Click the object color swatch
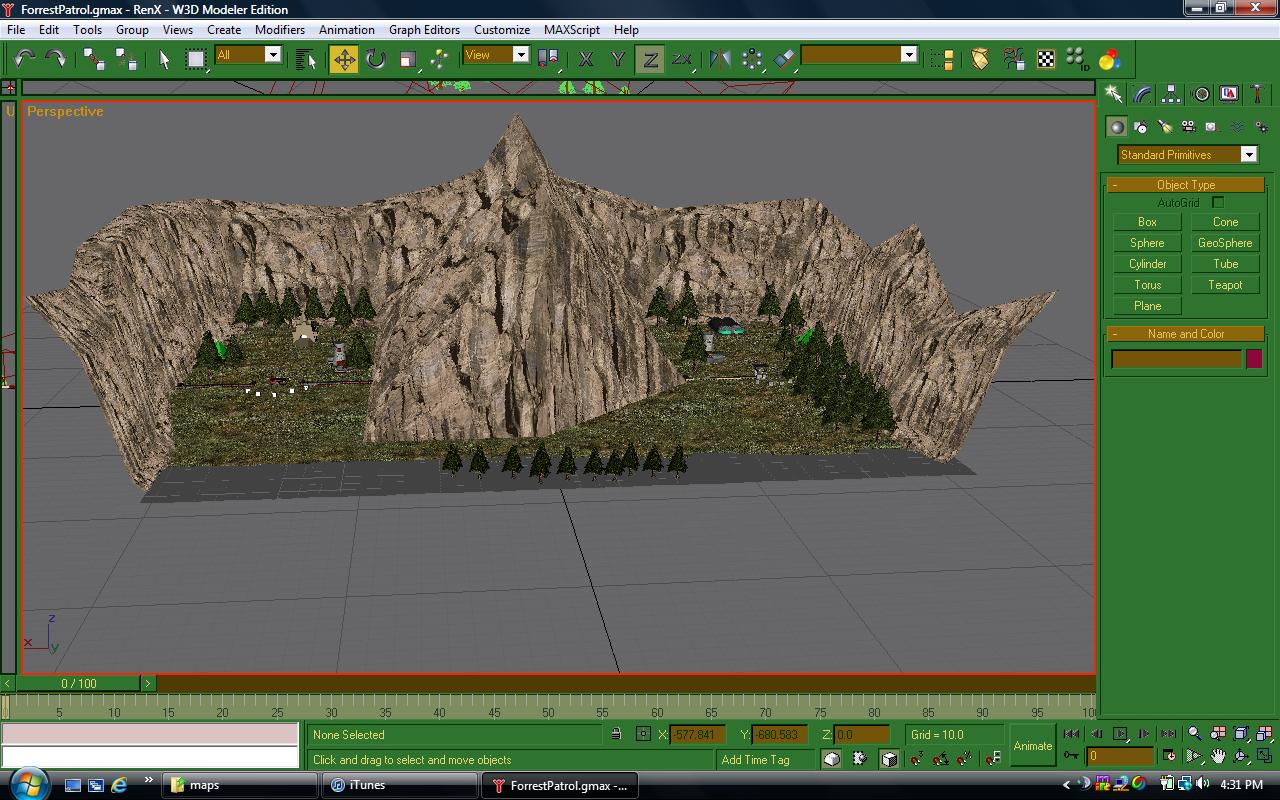The image size is (1280, 800). tap(1254, 359)
